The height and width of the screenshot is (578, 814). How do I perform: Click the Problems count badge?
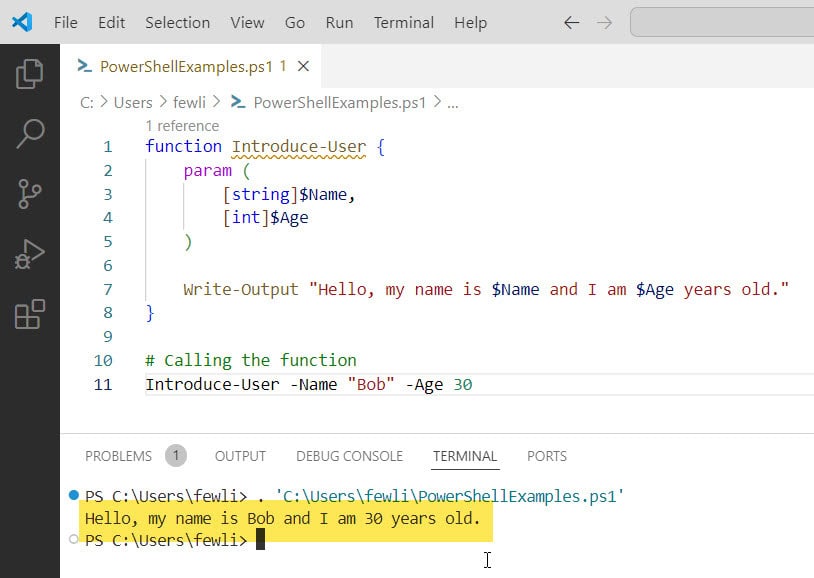coord(176,455)
